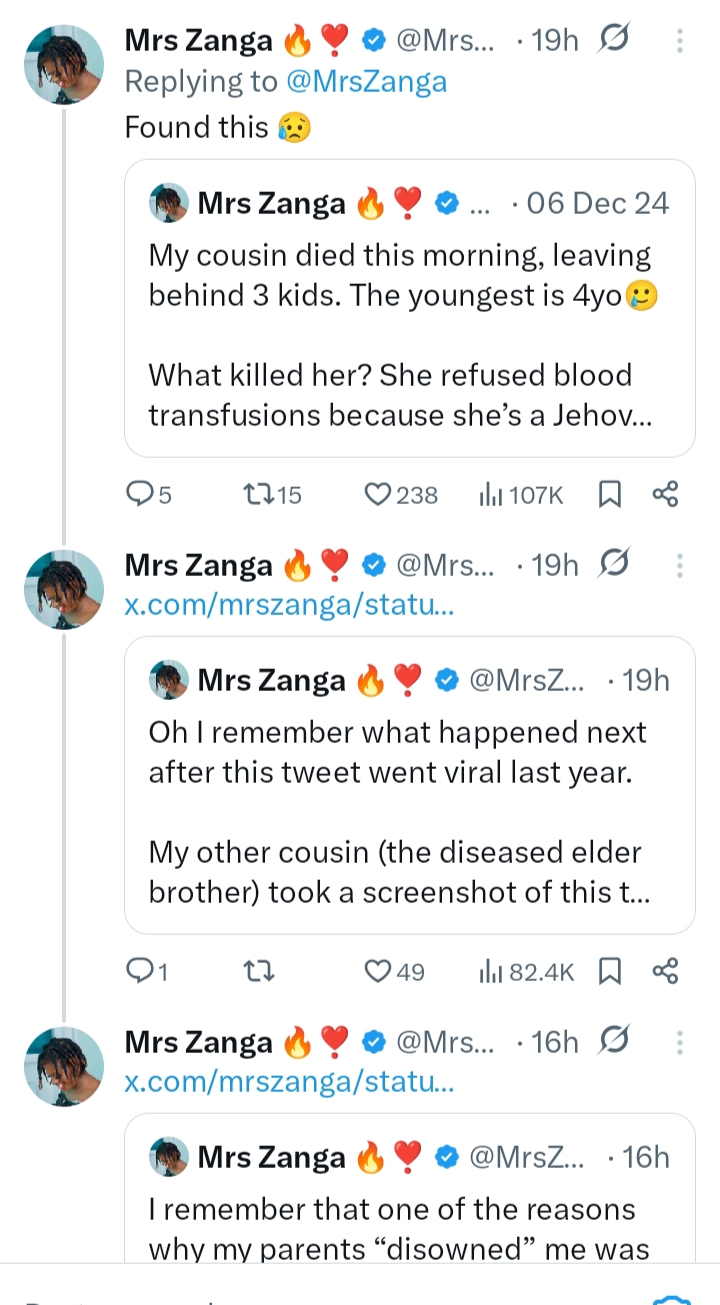This screenshot has width=720, height=1305.
Task: Retweet the post with 15 reposts
Action: tap(257, 494)
